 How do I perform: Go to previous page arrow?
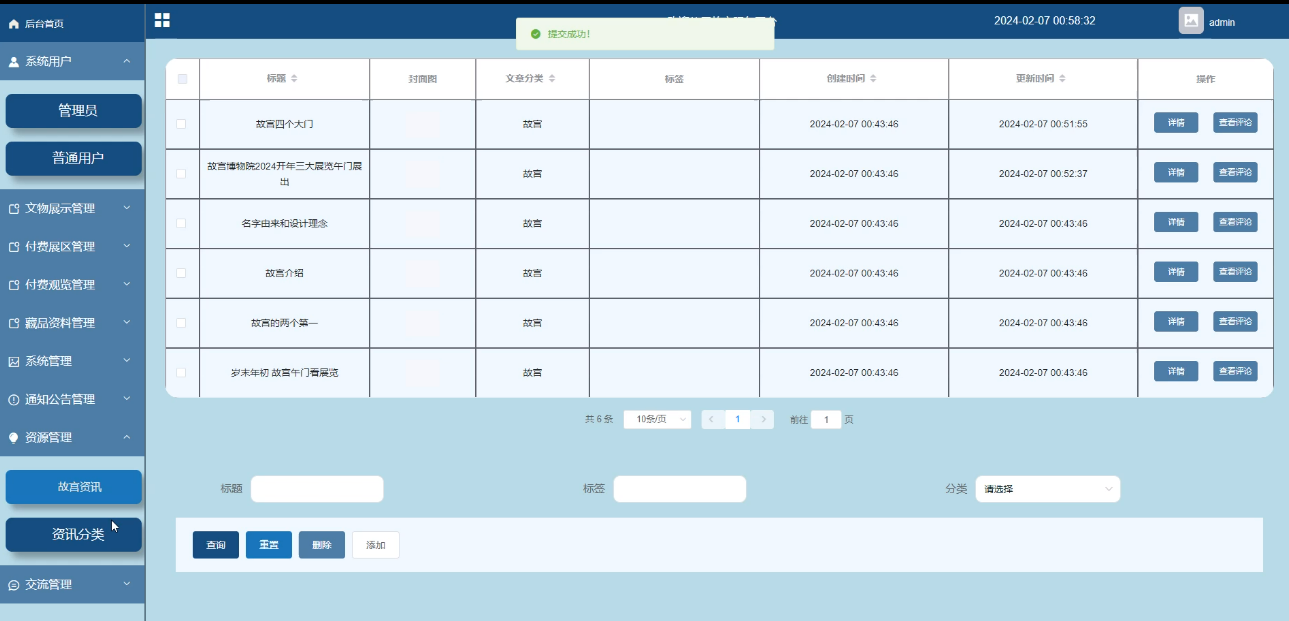(x=712, y=420)
